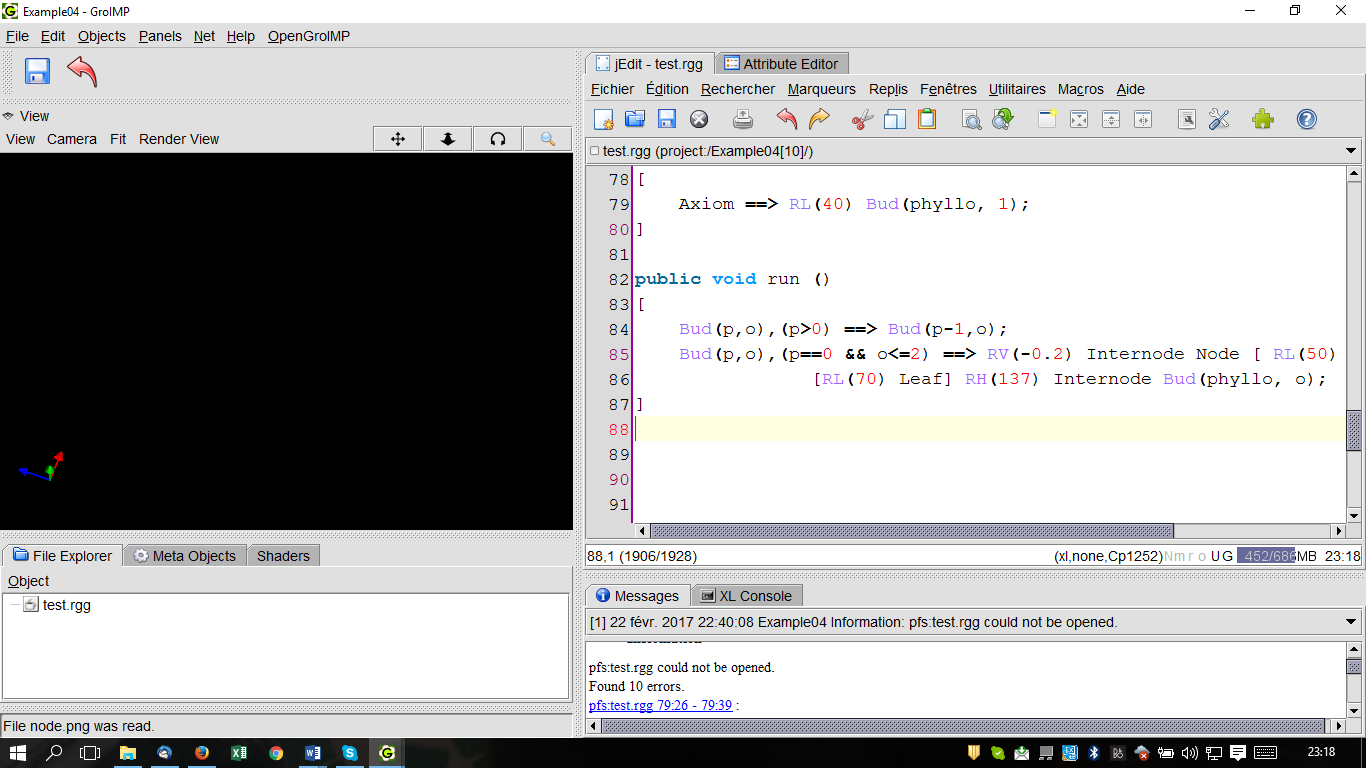Select the Move view tool button

point(398,139)
